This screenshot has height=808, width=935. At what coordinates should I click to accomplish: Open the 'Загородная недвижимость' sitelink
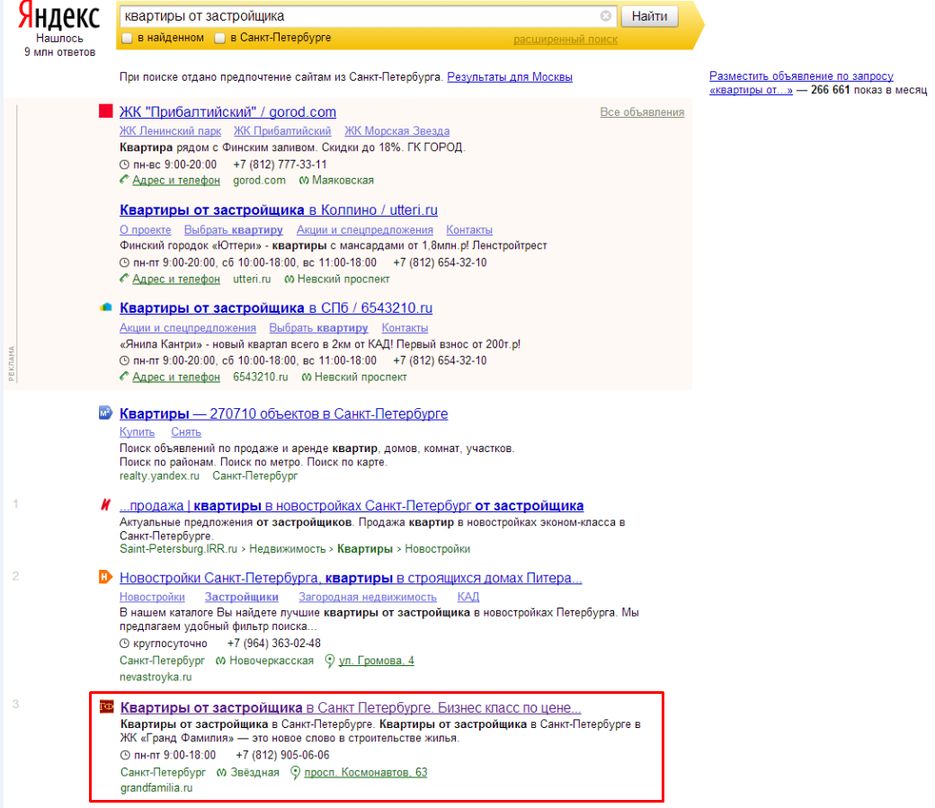click(x=367, y=597)
